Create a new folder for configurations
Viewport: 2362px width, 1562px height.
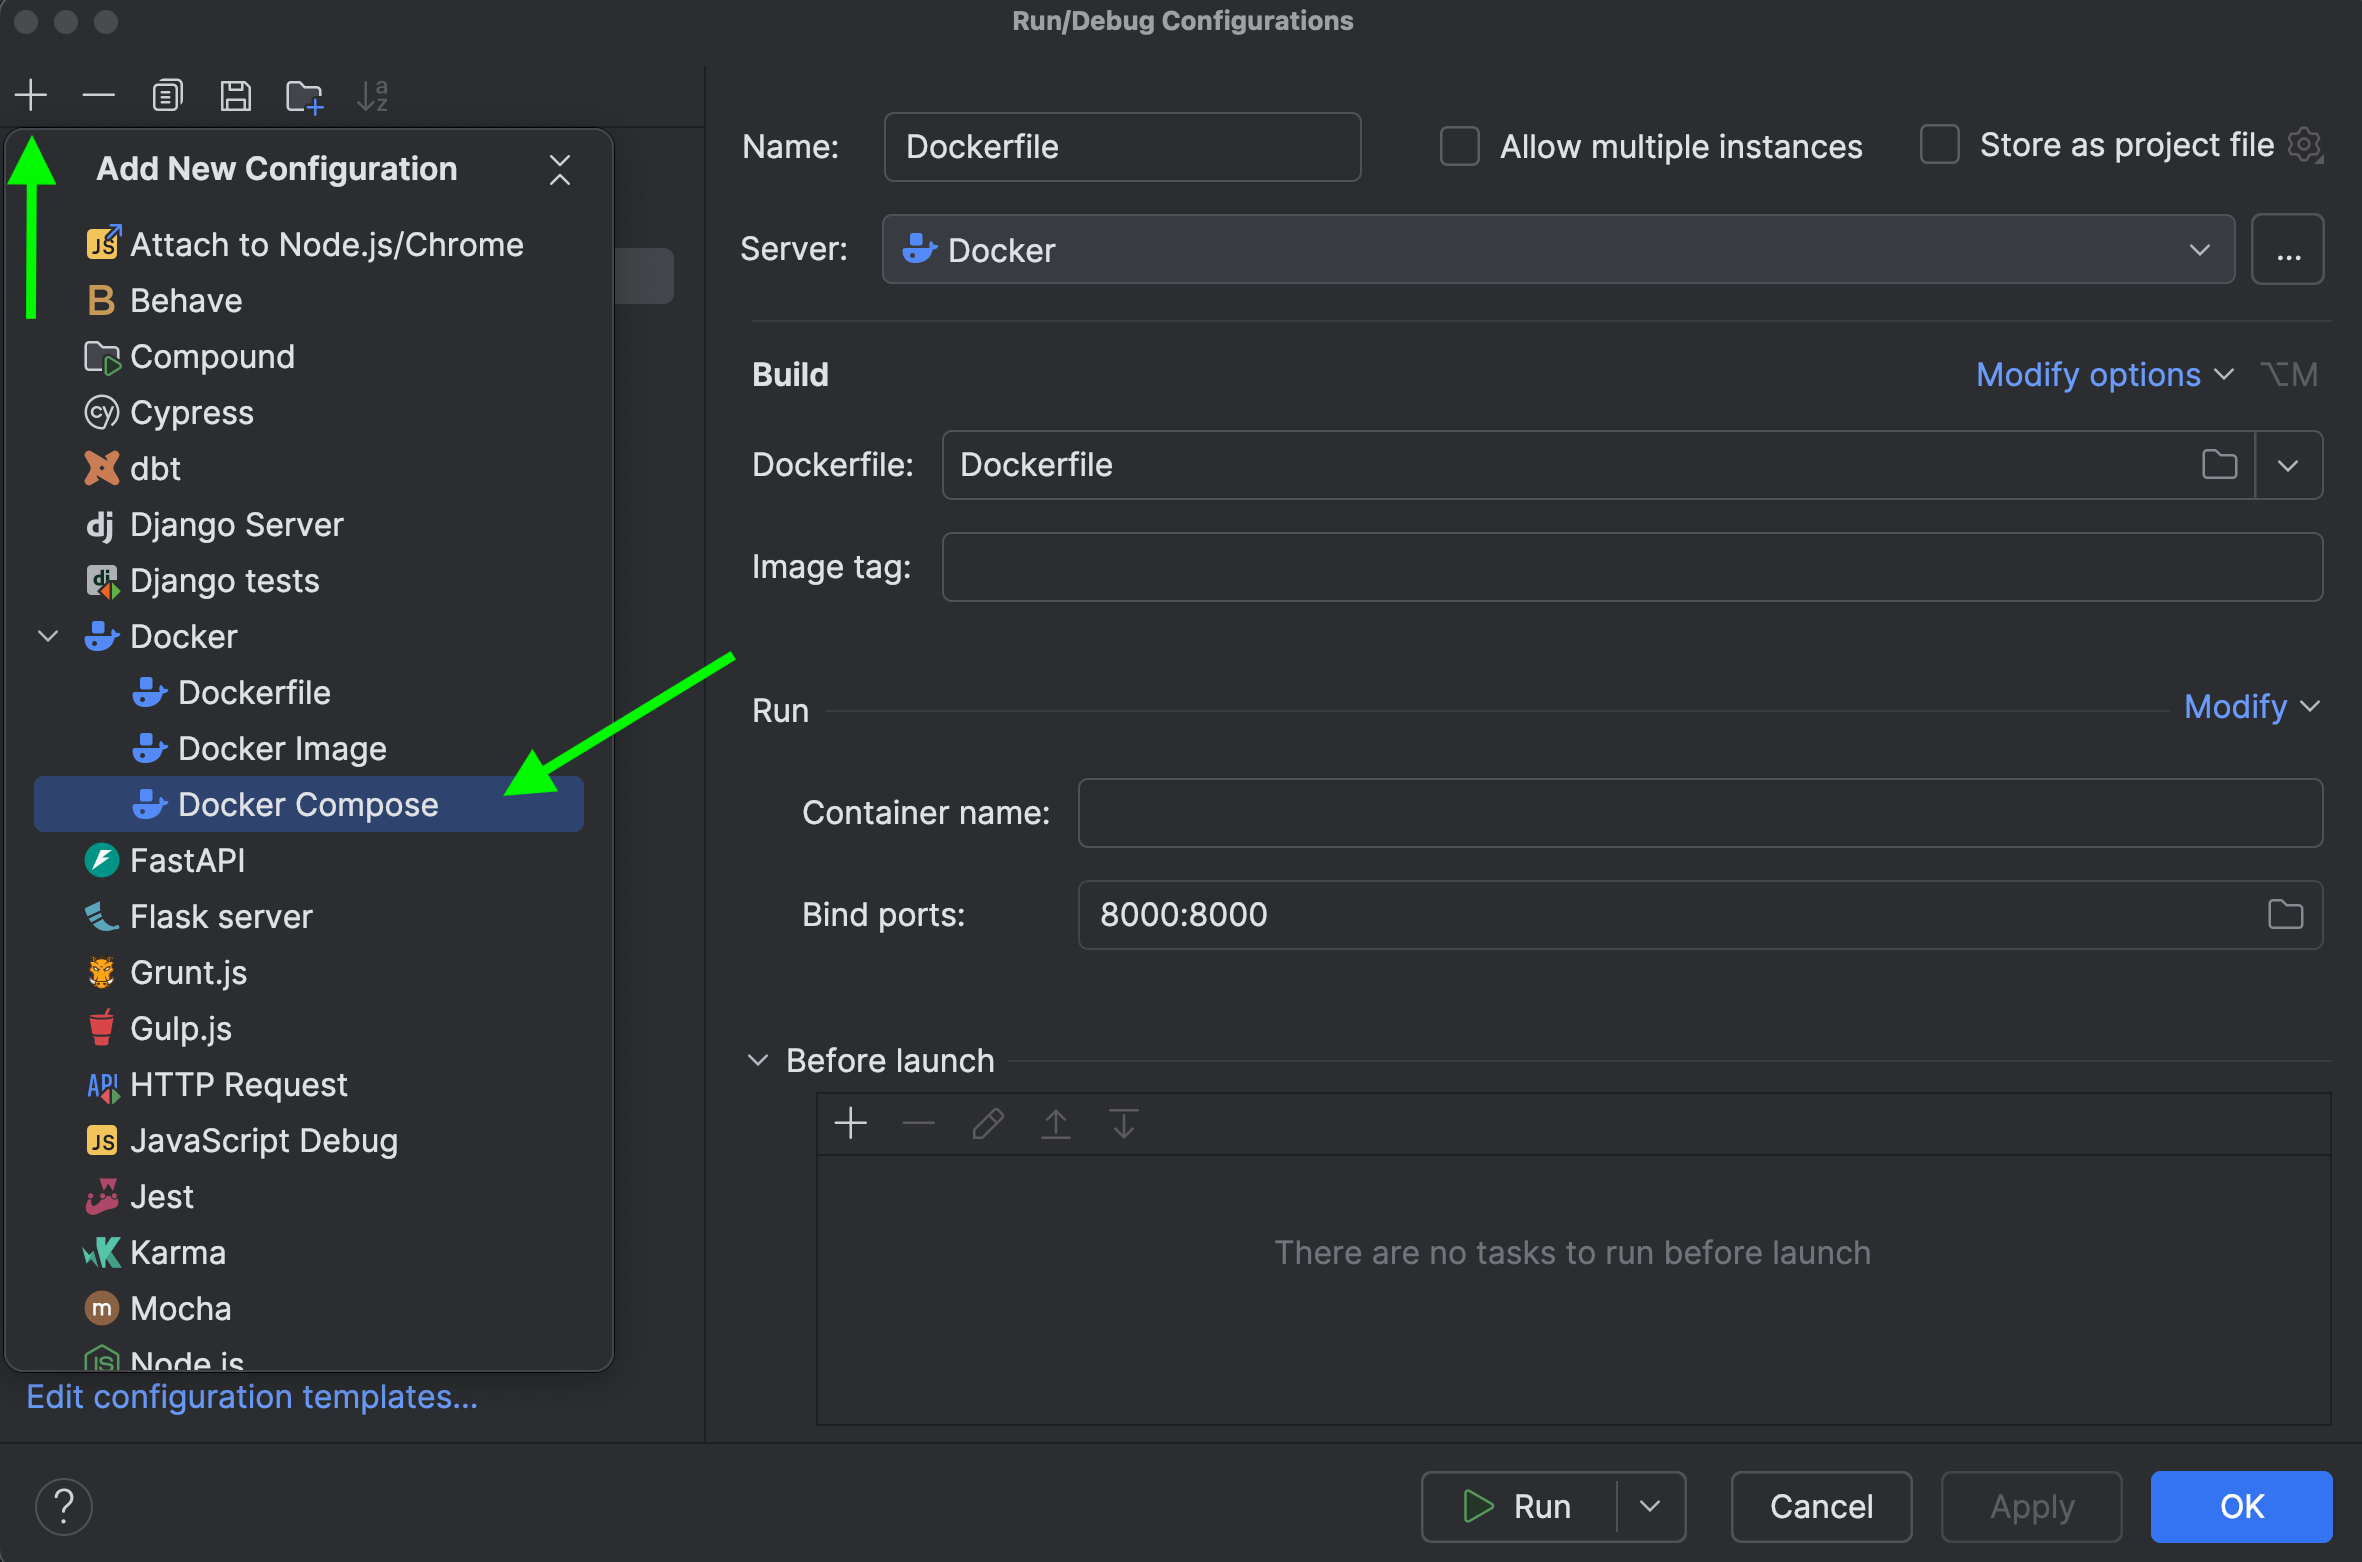tap(303, 95)
